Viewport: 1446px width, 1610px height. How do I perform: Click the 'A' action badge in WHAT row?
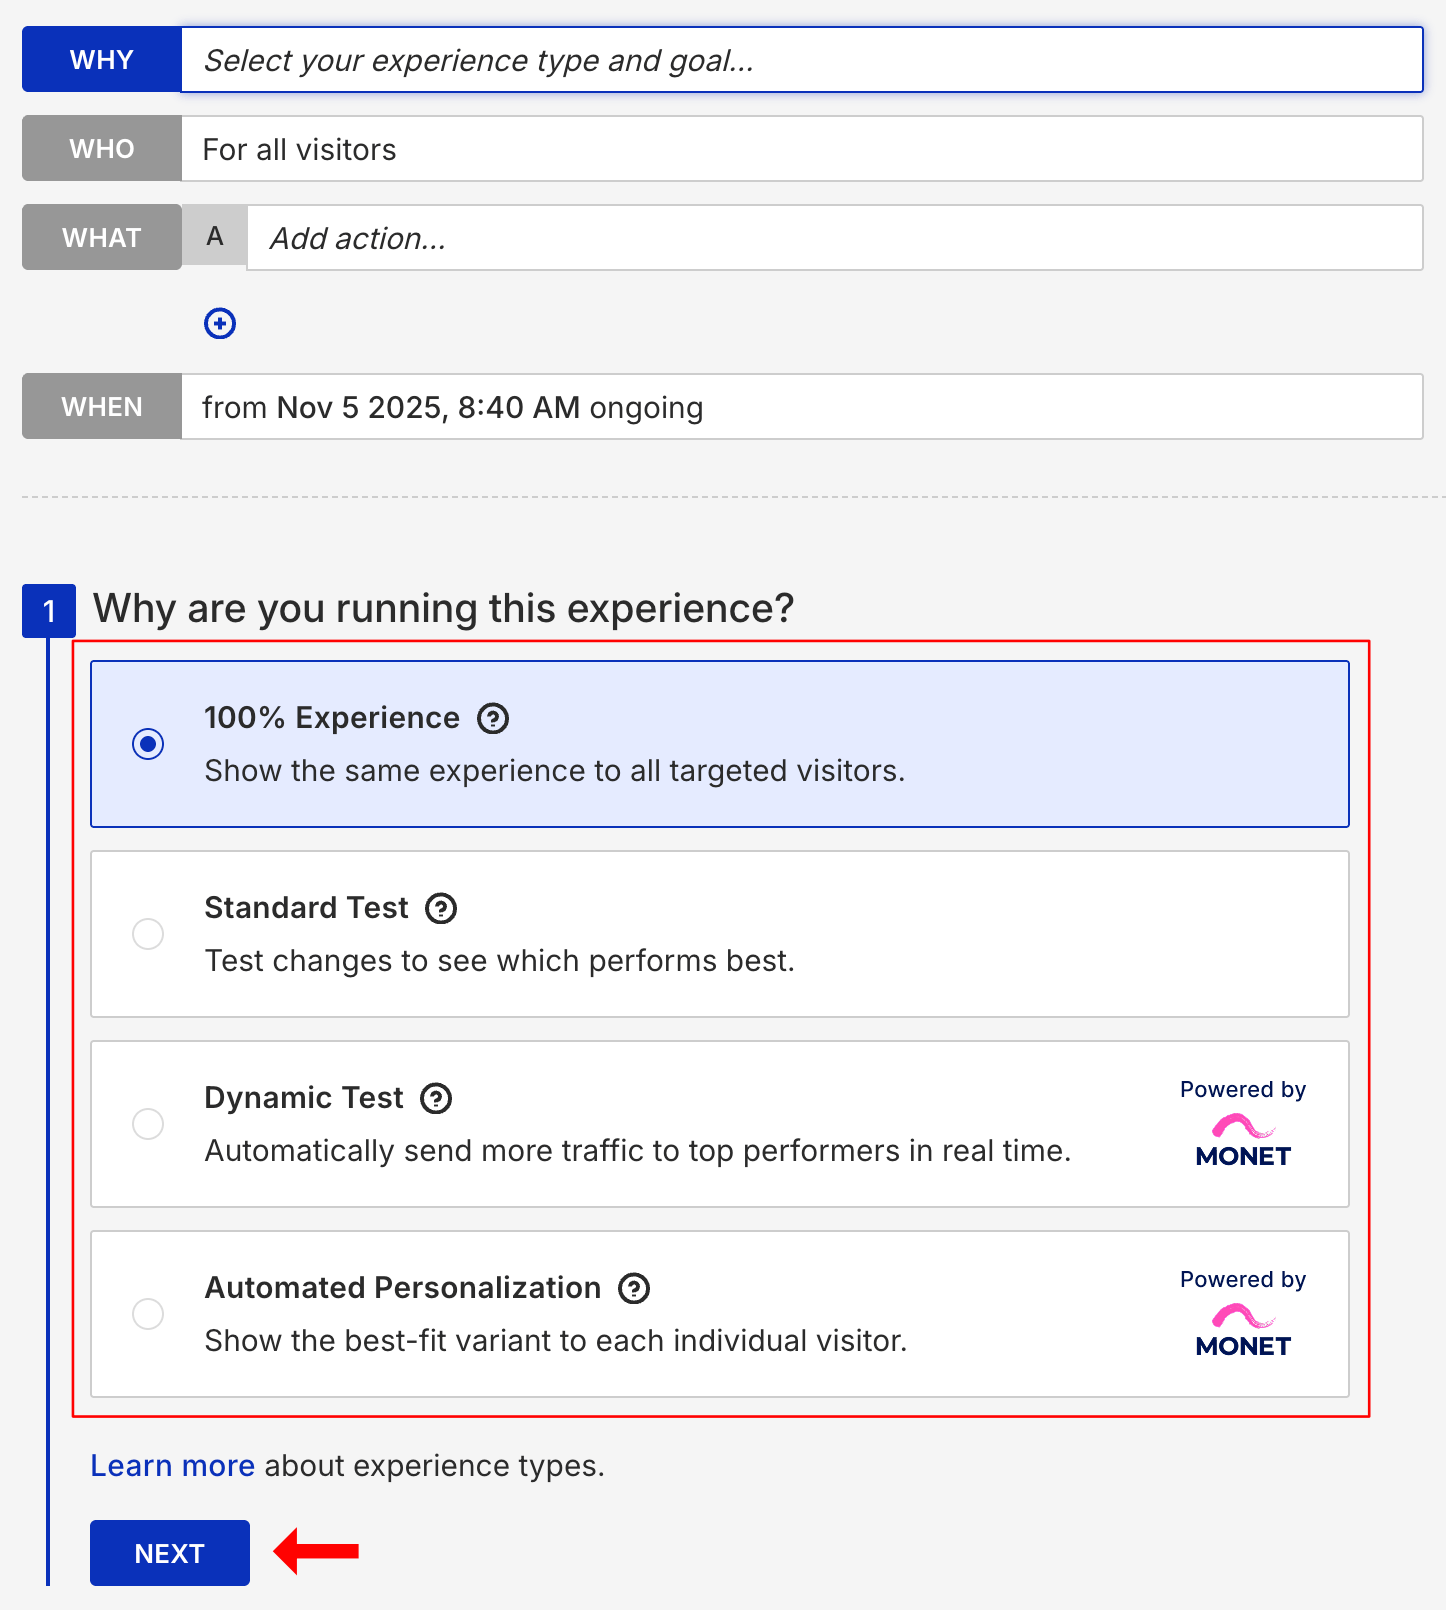pos(213,237)
